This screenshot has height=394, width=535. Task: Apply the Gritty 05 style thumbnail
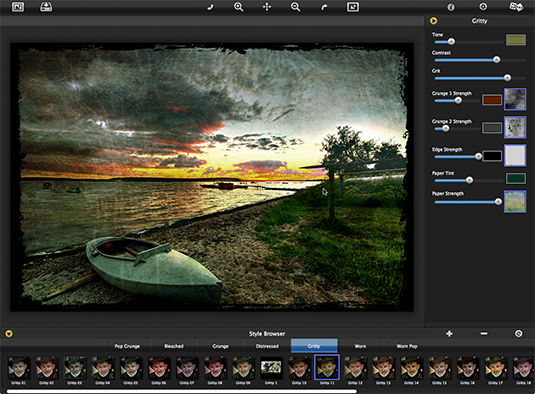point(131,368)
